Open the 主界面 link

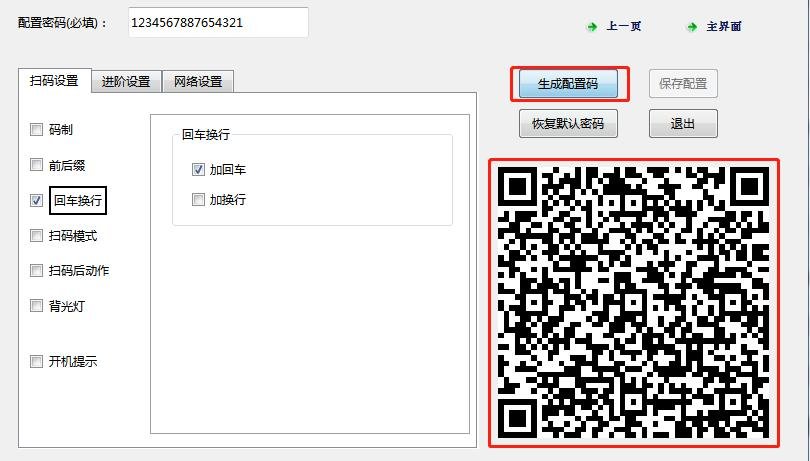click(x=724, y=26)
